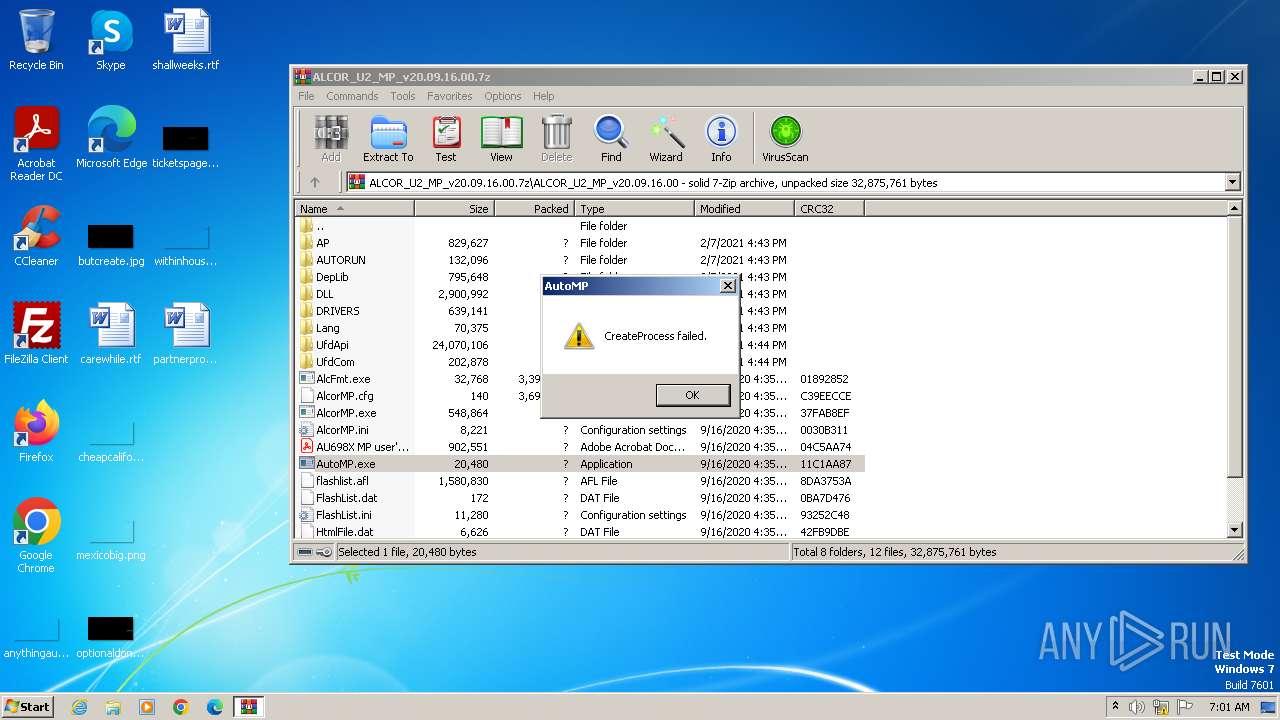The height and width of the screenshot is (720, 1280).
Task: Select the DRIVERS folder in list
Action: [x=337, y=311]
